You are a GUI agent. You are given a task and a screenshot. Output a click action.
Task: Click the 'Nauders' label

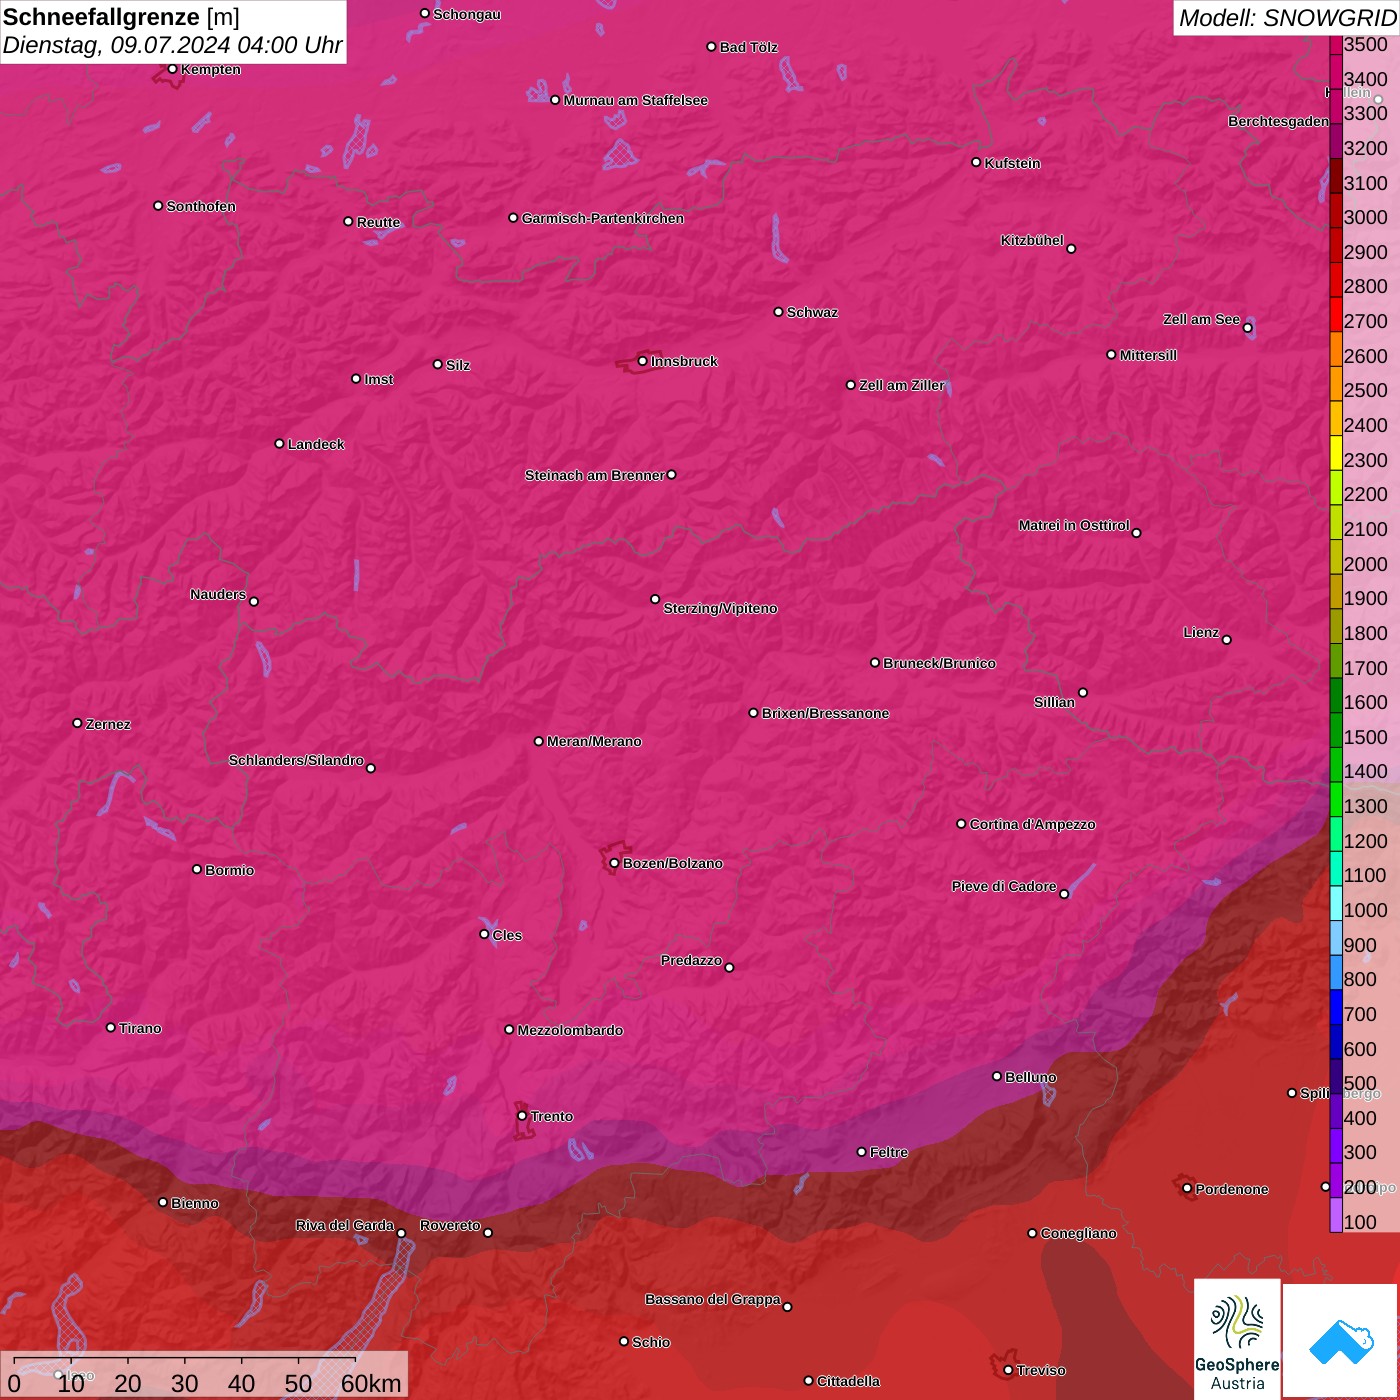(218, 594)
